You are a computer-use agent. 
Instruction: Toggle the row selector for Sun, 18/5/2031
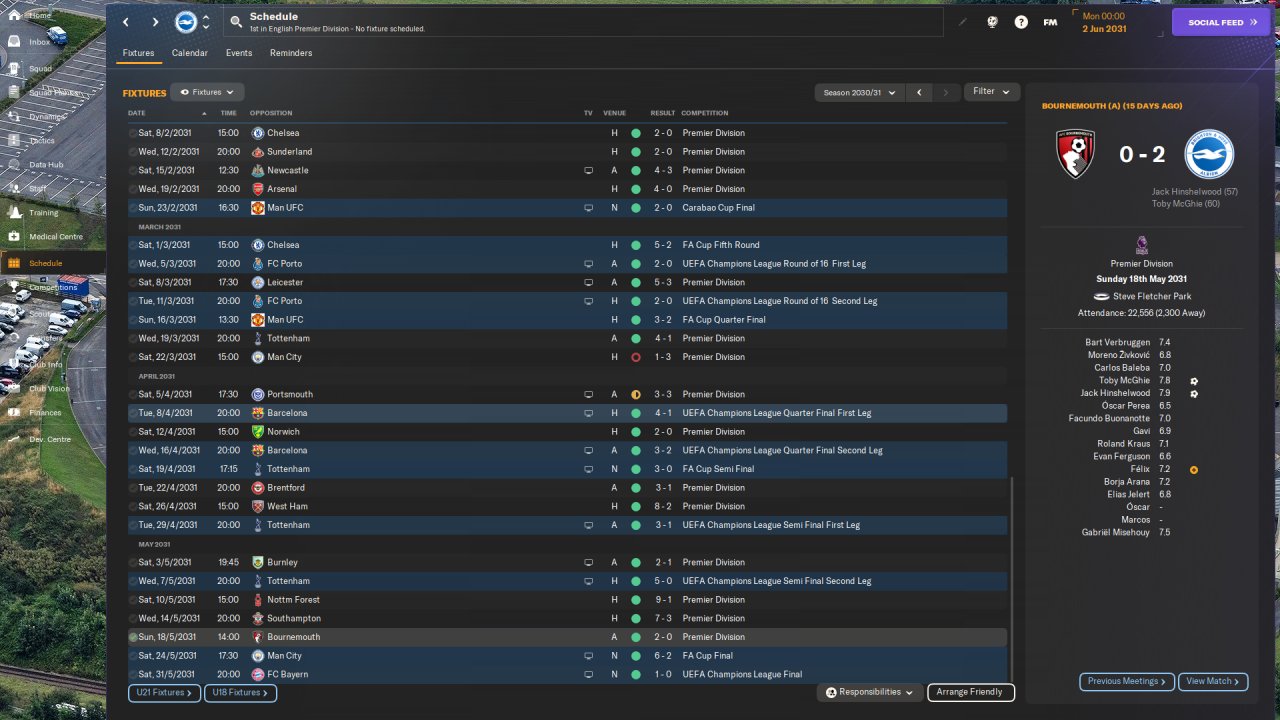(133, 637)
